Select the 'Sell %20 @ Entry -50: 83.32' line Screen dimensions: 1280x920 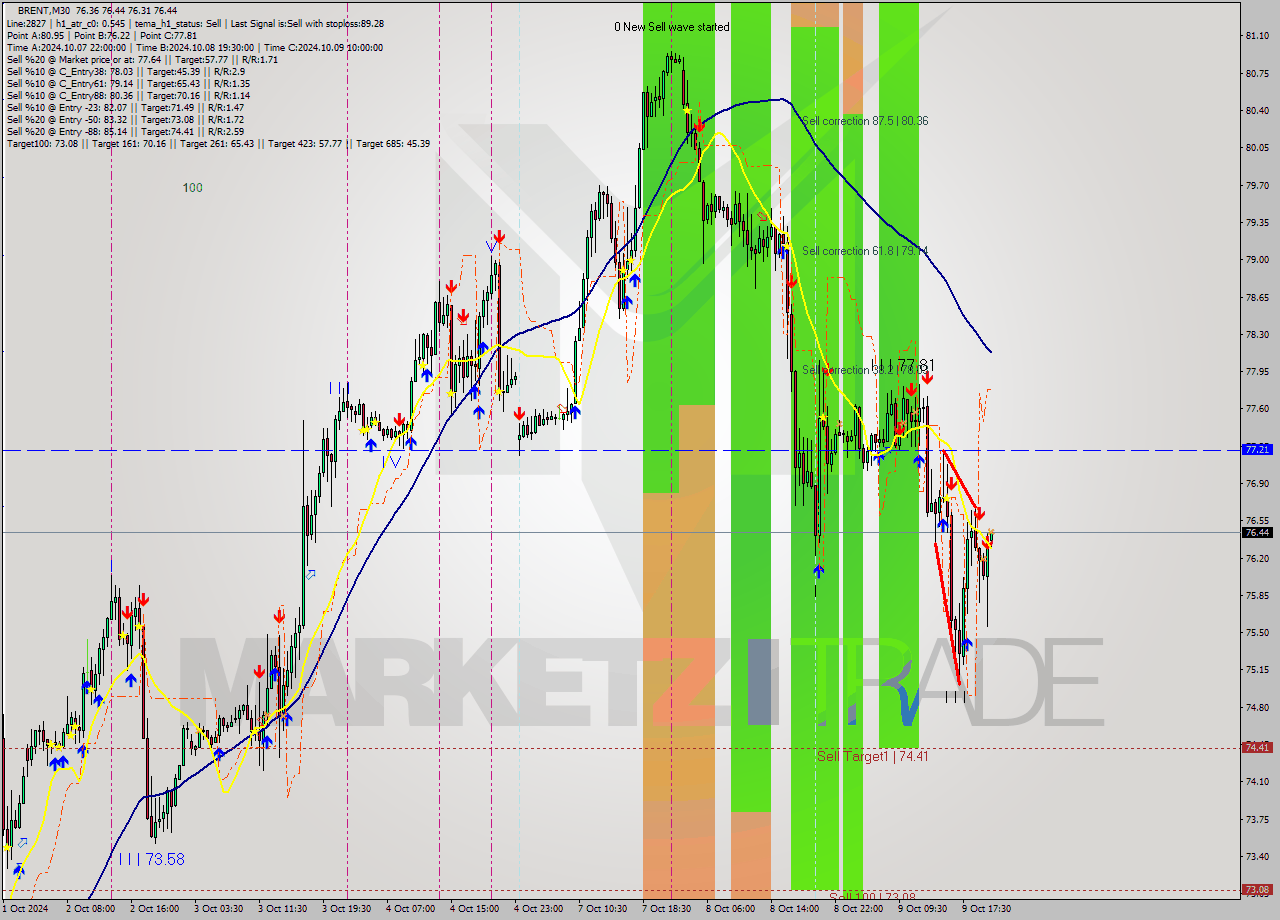click(x=125, y=119)
